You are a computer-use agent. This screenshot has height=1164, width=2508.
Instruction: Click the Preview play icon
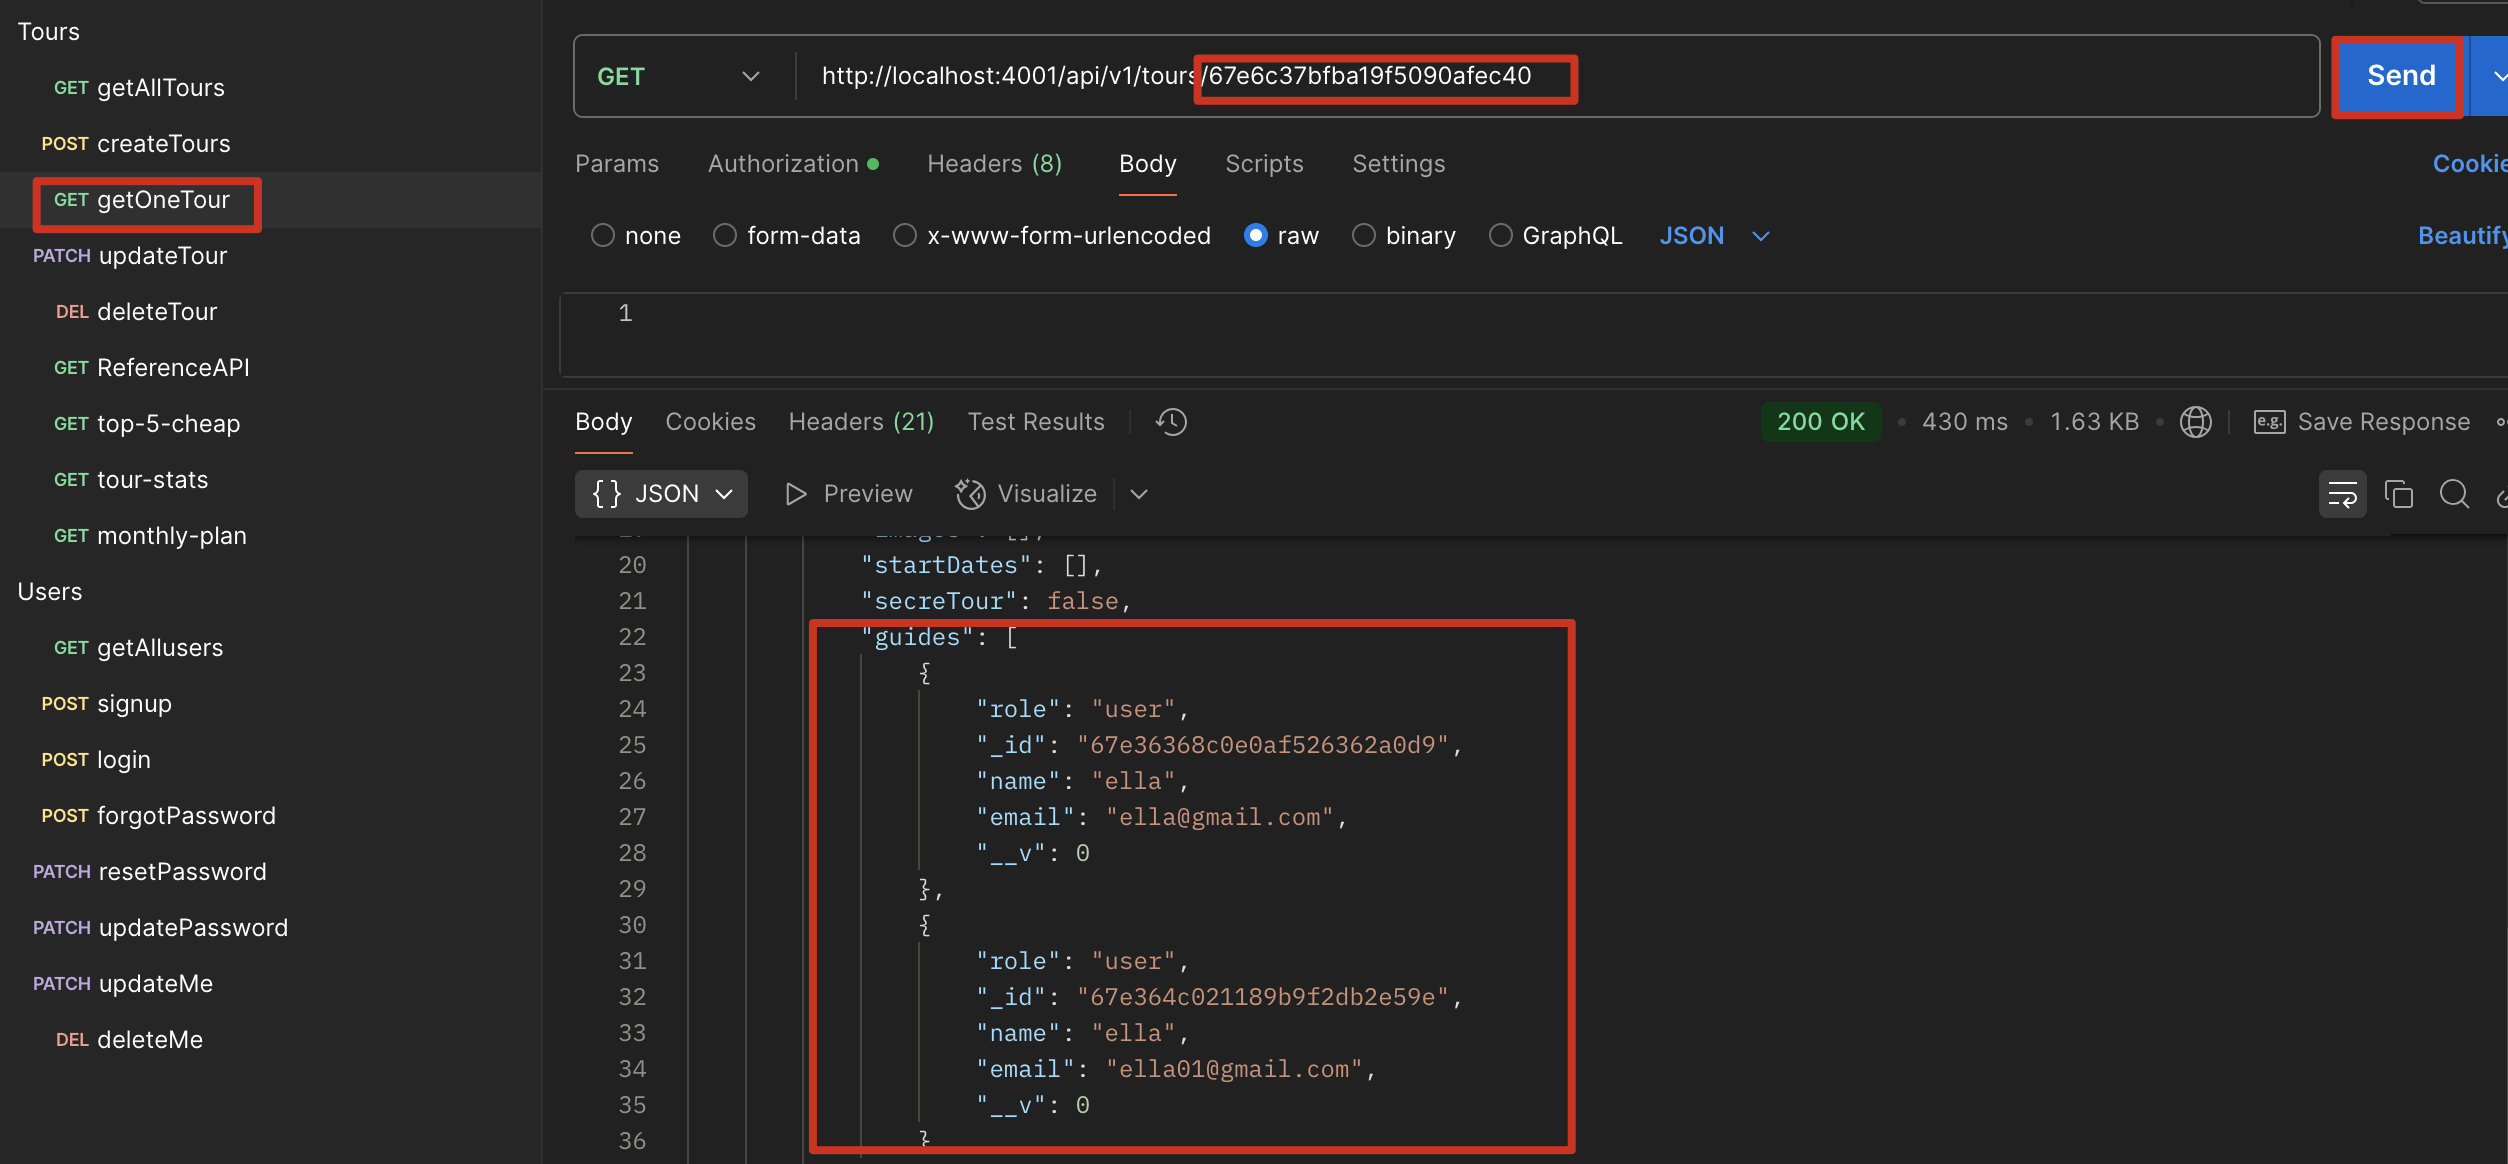(x=795, y=494)
